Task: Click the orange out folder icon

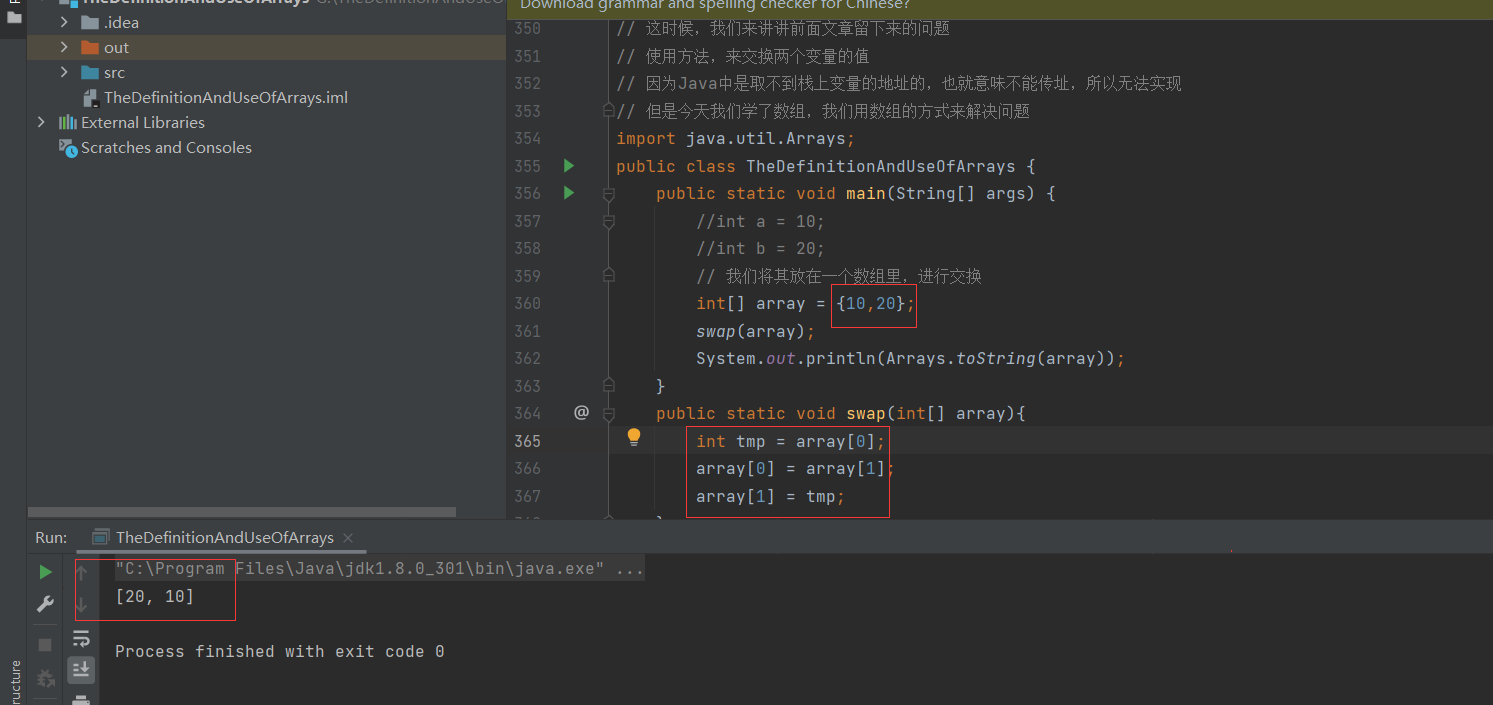Action: pos(90,47)
